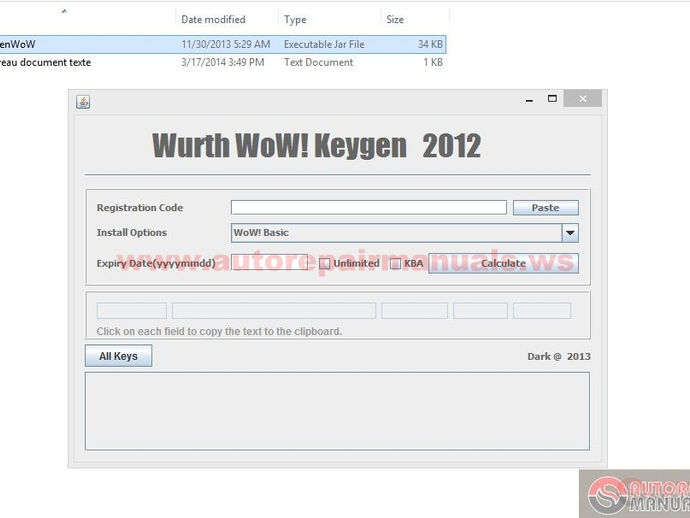The width and height of the screenshot is (690, 518).
Task: Click the fifth output key field
Action: coord(542,311)
